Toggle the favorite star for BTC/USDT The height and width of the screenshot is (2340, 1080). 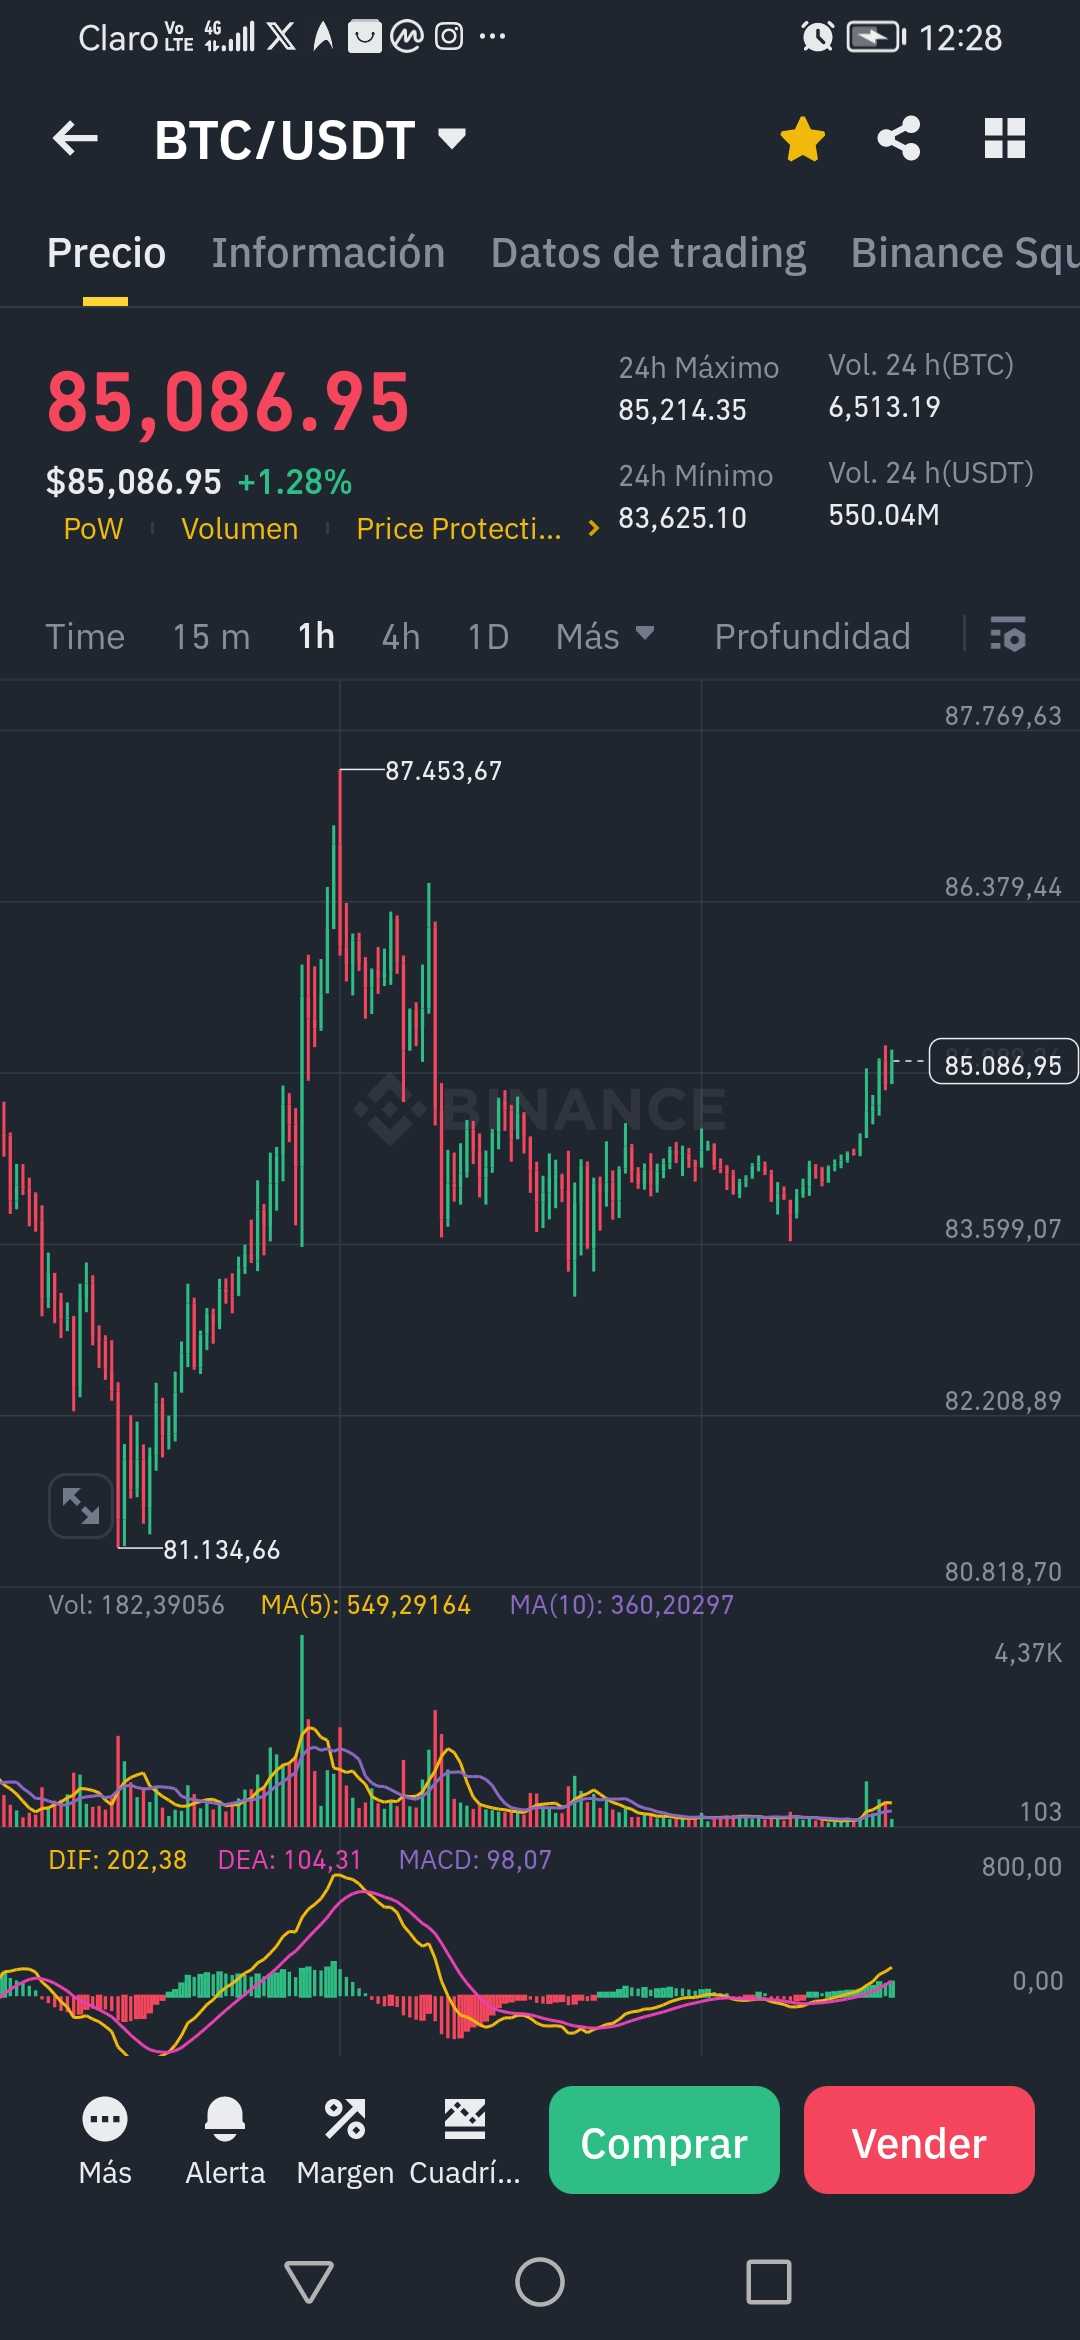pos(802,139)
